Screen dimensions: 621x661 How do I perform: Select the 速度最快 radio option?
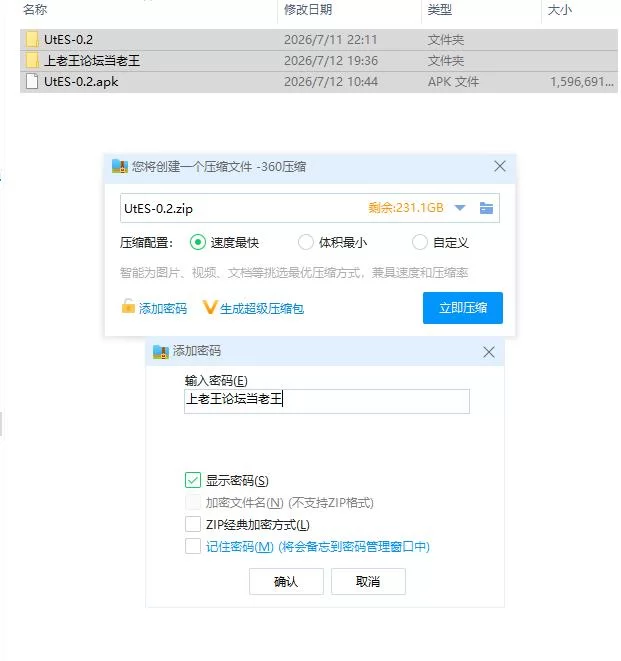pos(197,242)
